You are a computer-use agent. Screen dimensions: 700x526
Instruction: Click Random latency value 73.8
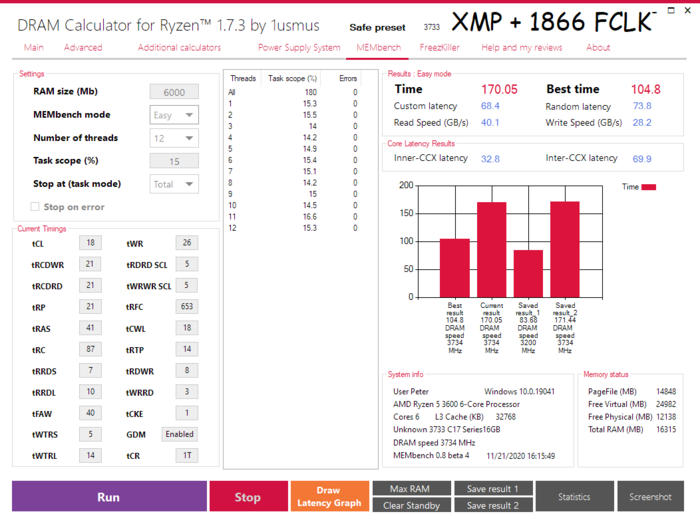pyautogui.click(x=642, y=106)
